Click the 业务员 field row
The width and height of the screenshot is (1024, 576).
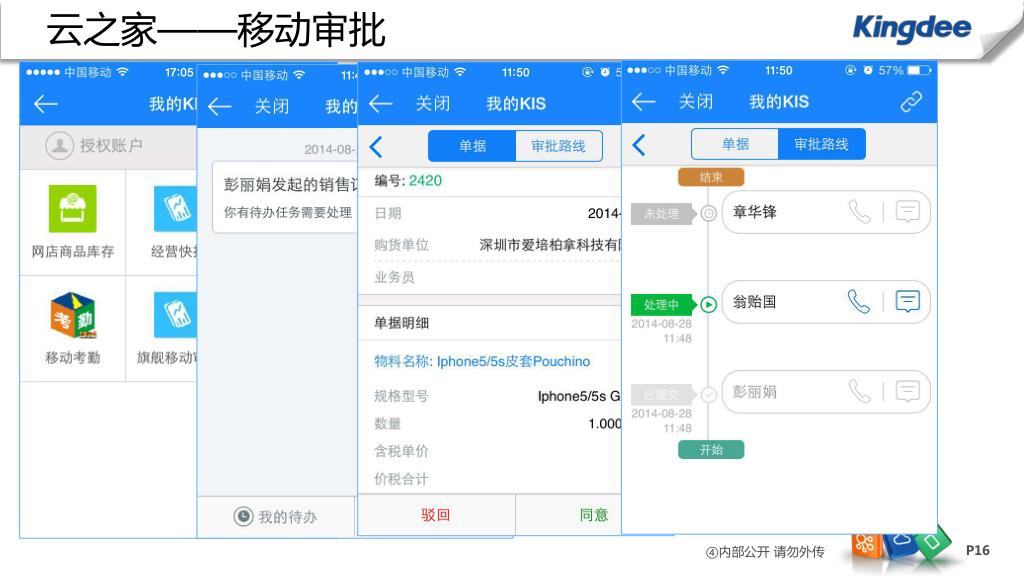point(490,277)
